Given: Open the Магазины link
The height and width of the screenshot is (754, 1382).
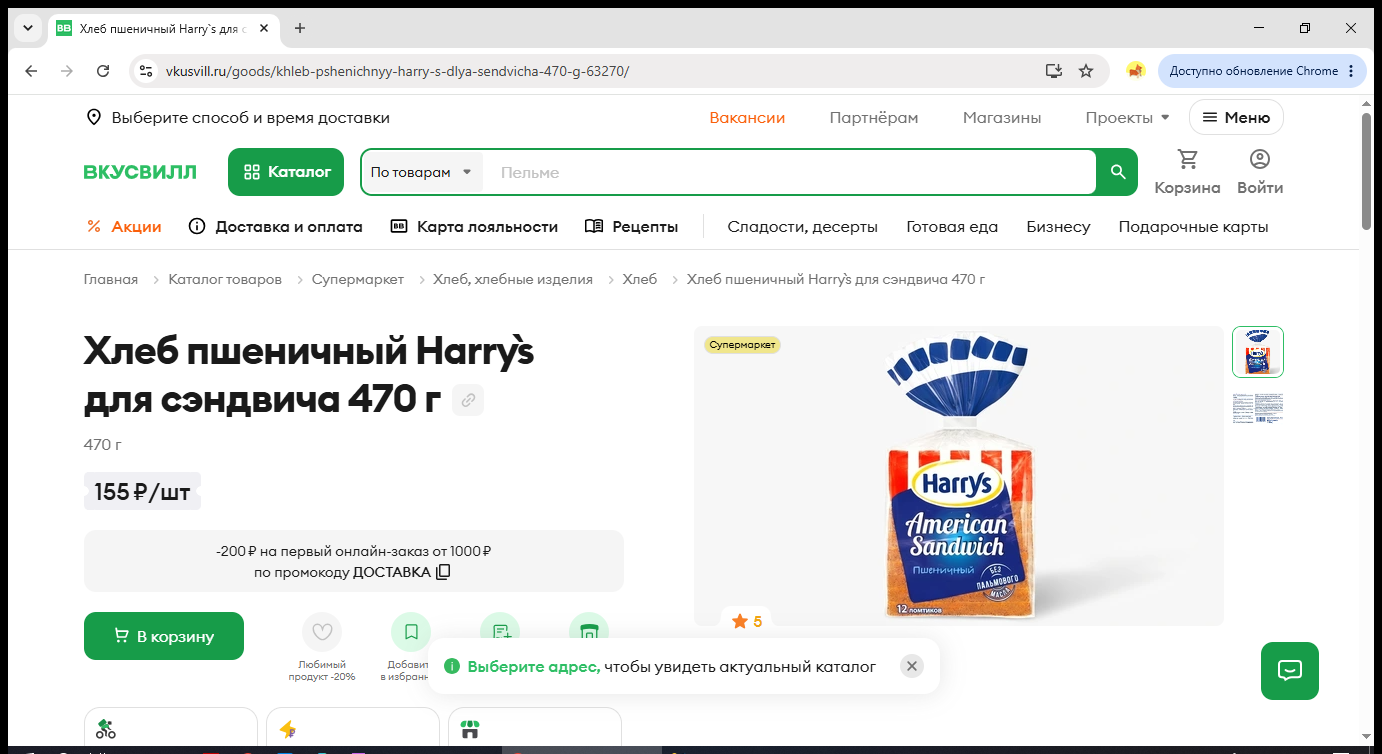Looking at the screenshot, I should click(x=1002, y=118).
